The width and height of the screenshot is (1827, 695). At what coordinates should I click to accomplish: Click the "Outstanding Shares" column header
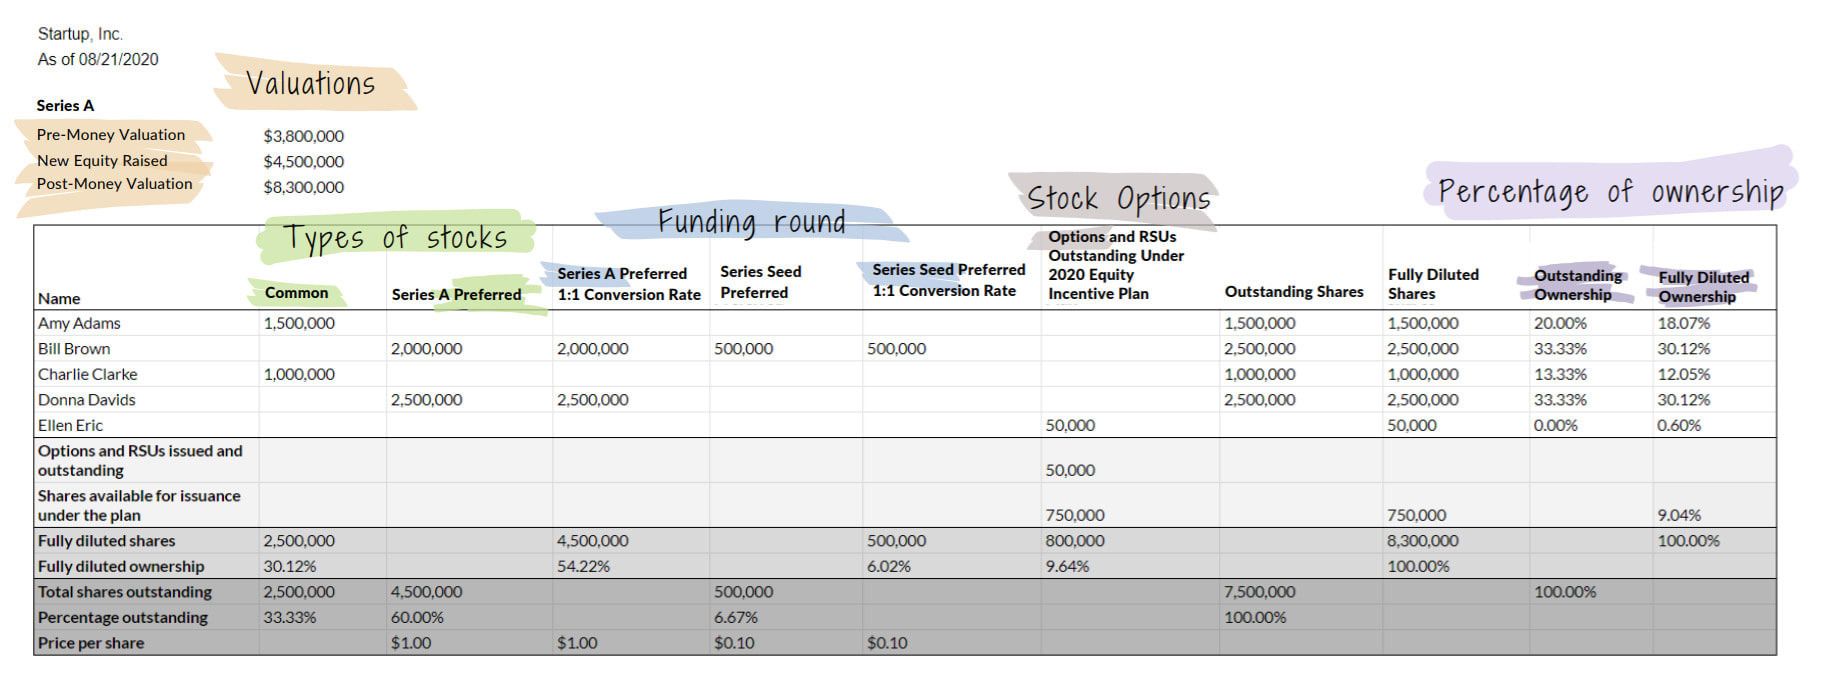point(1294,292)
